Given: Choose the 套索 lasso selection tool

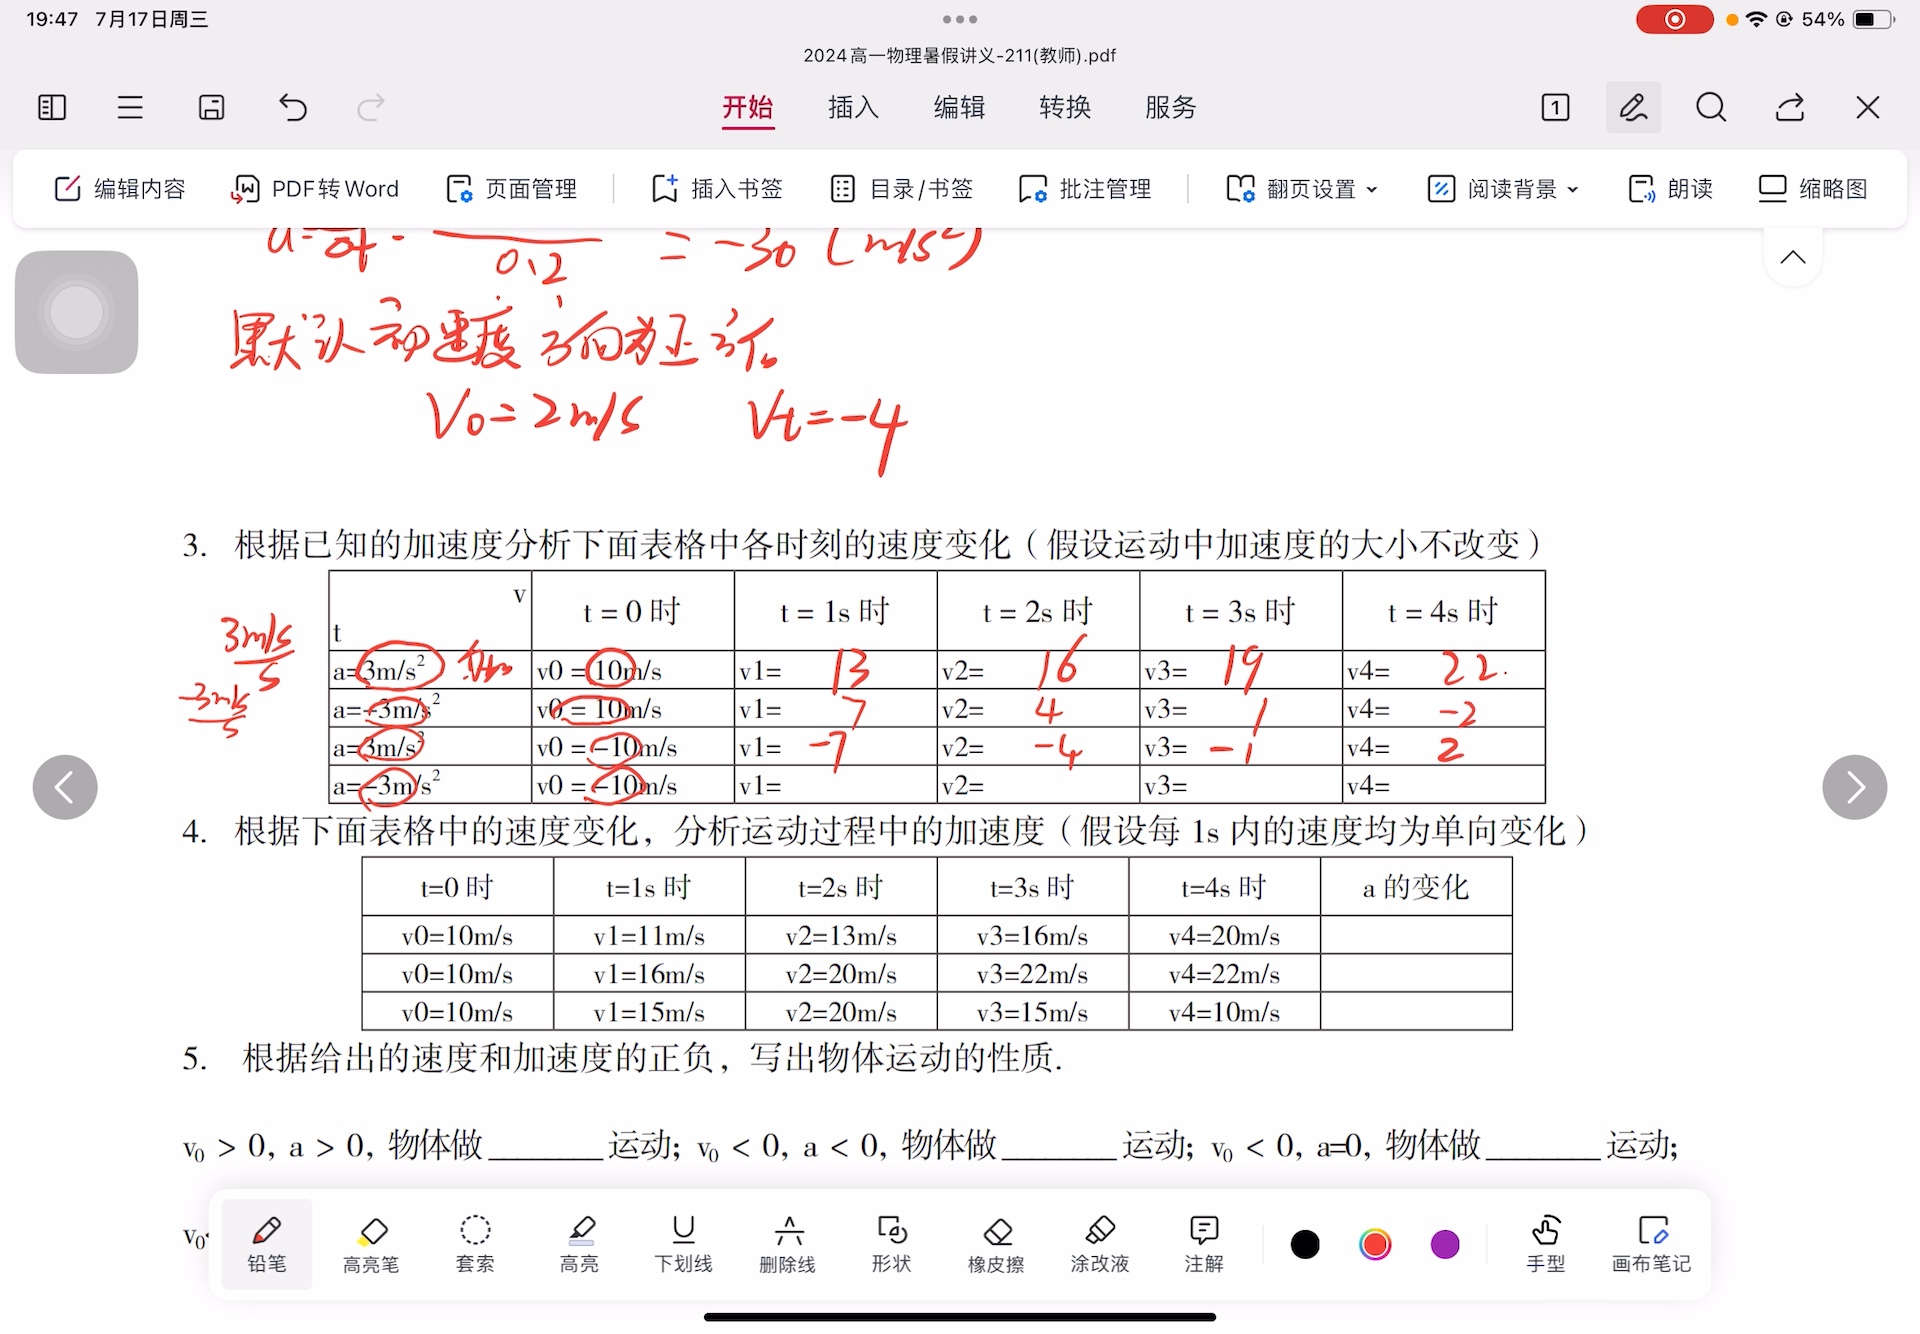Looking at the screenshot, I should click(475, 1243).
